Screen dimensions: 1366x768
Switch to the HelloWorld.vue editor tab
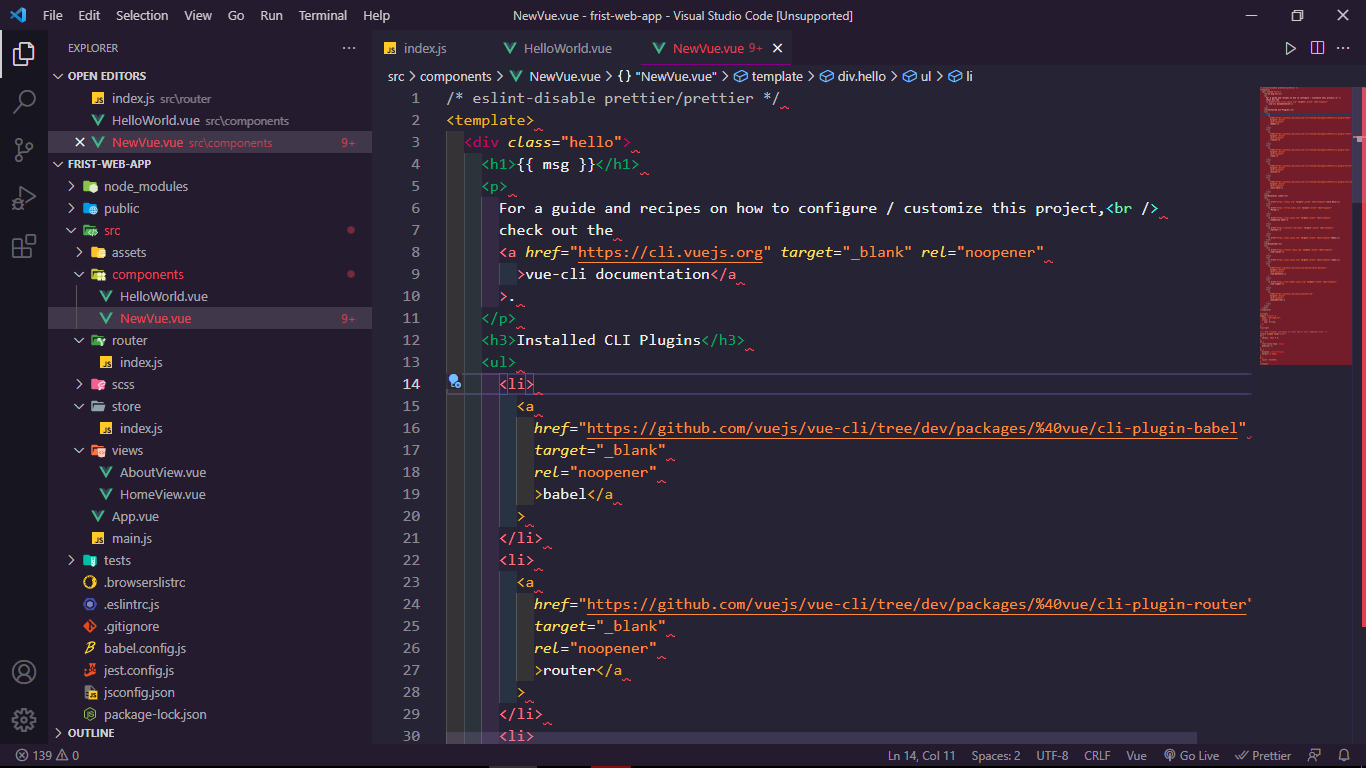pos(567,48)
